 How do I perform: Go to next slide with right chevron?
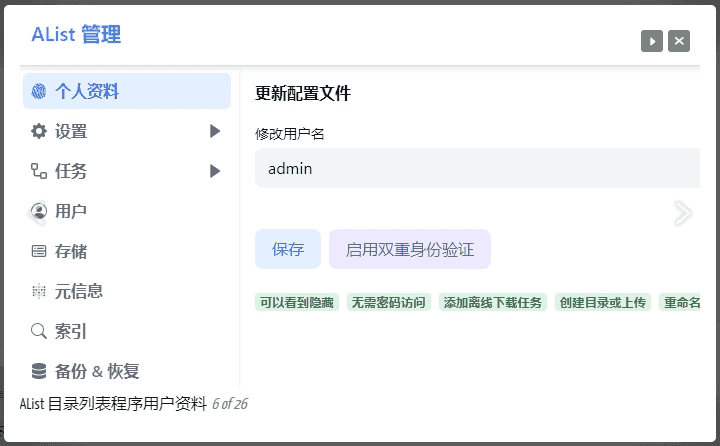pos(683,212)
